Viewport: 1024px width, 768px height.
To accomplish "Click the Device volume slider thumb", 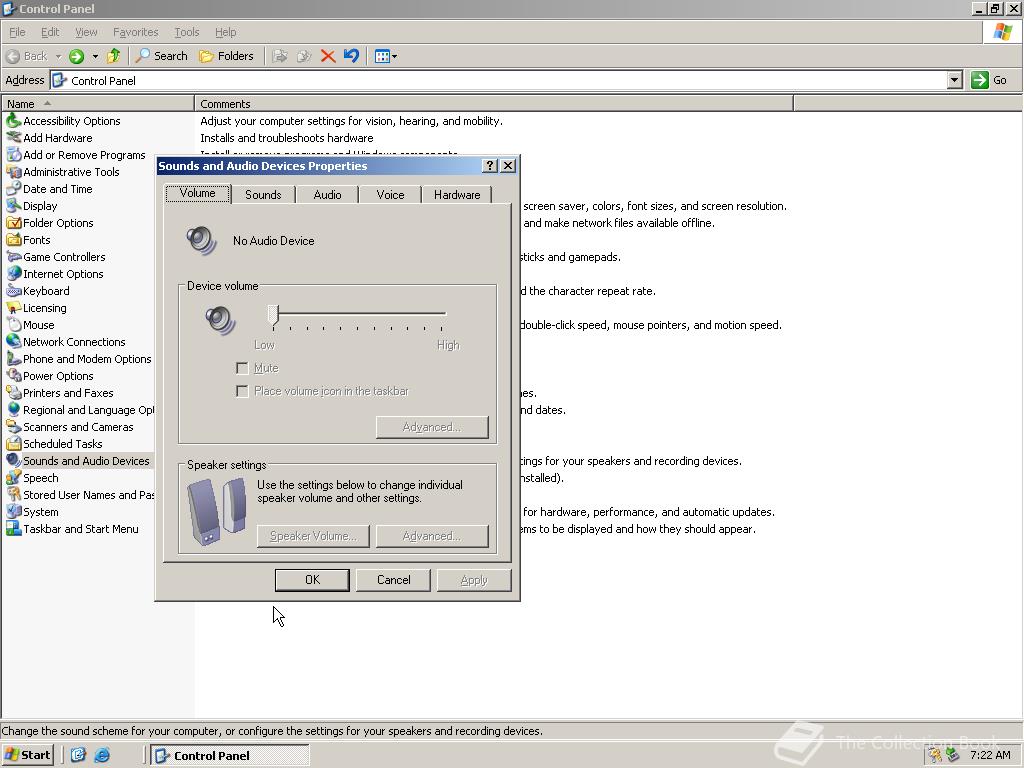I will point(274,315).
